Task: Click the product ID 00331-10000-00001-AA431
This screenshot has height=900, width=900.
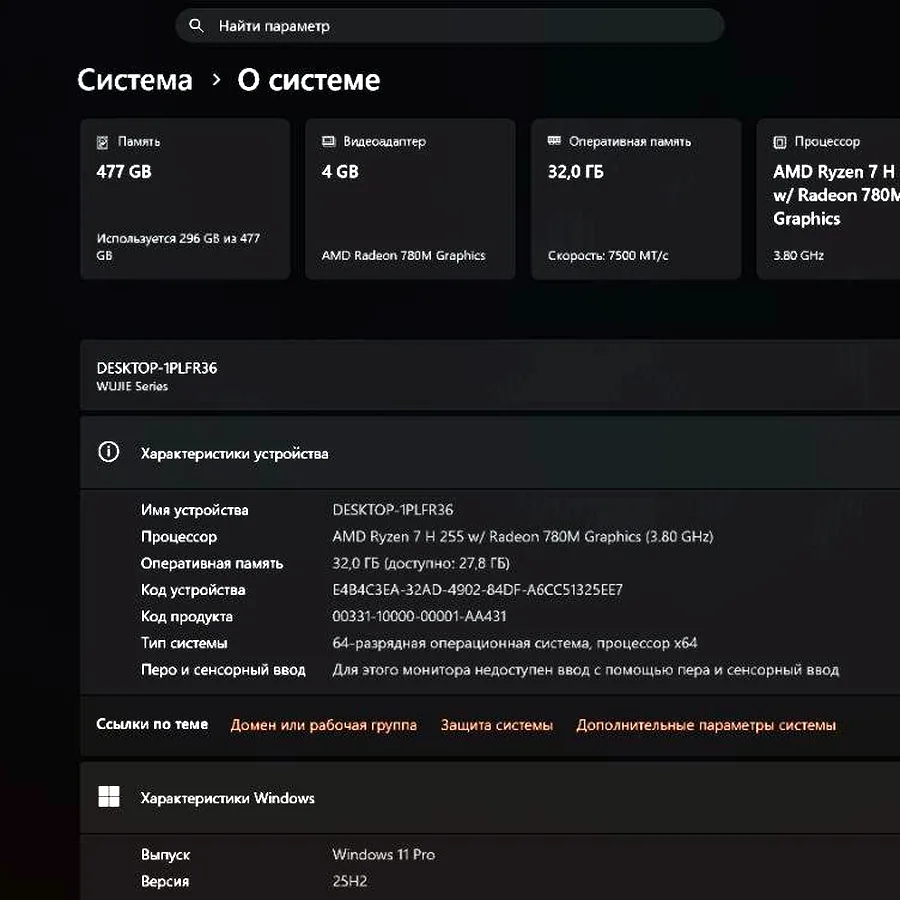Action: coord(420,616)
